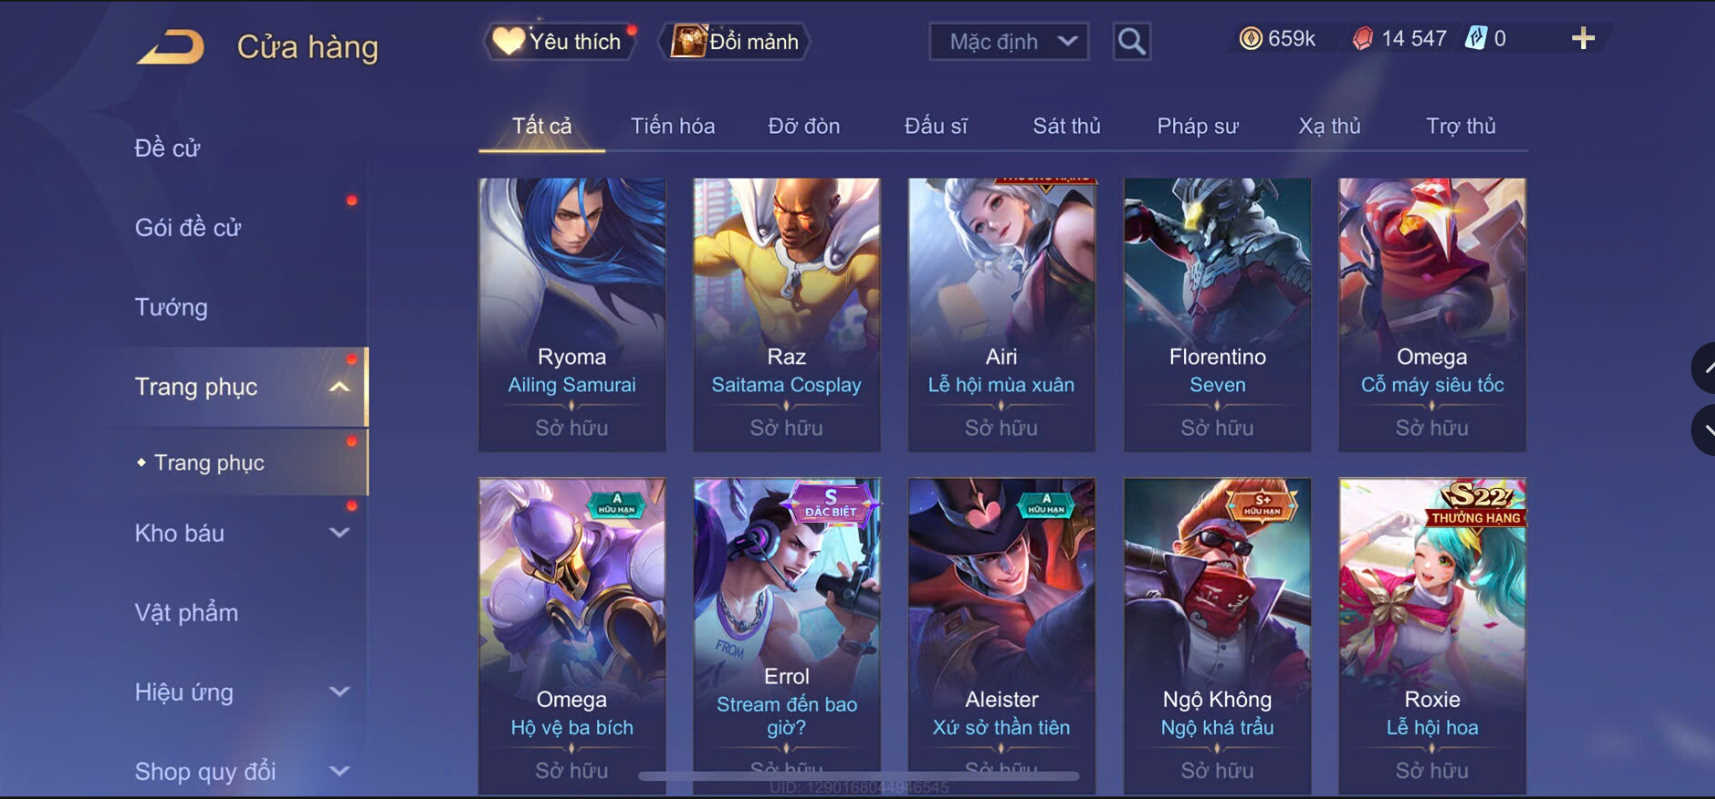Select the Raz Saitama Cosplay skin card

pos(786,314)
